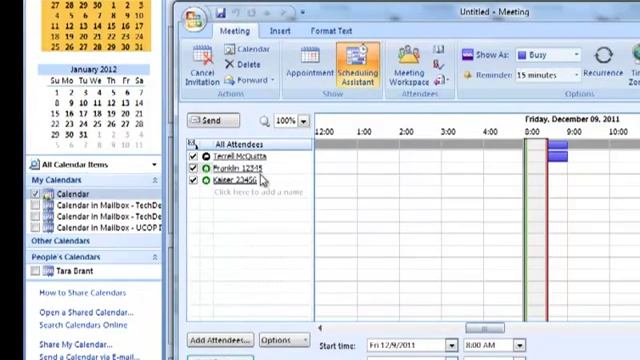This screenshot has width=640, height=360.
Task: Toggle Kaiser 23456 attendee checkbox
Action: 193,180
